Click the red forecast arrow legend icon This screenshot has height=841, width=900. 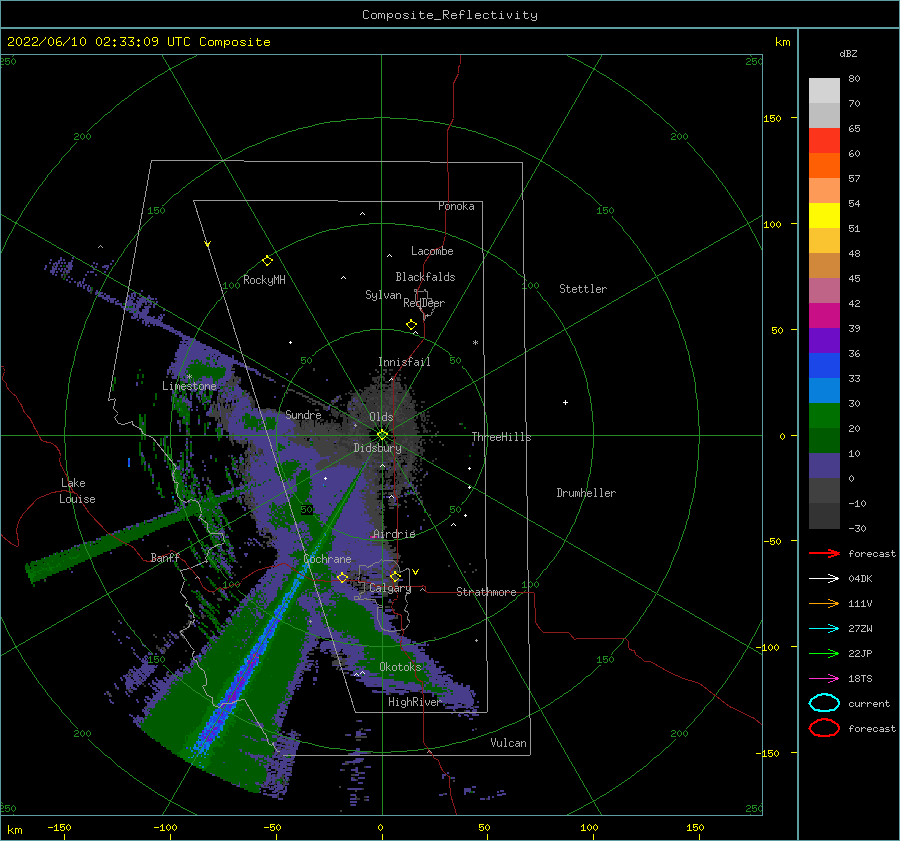click(824, 553)
